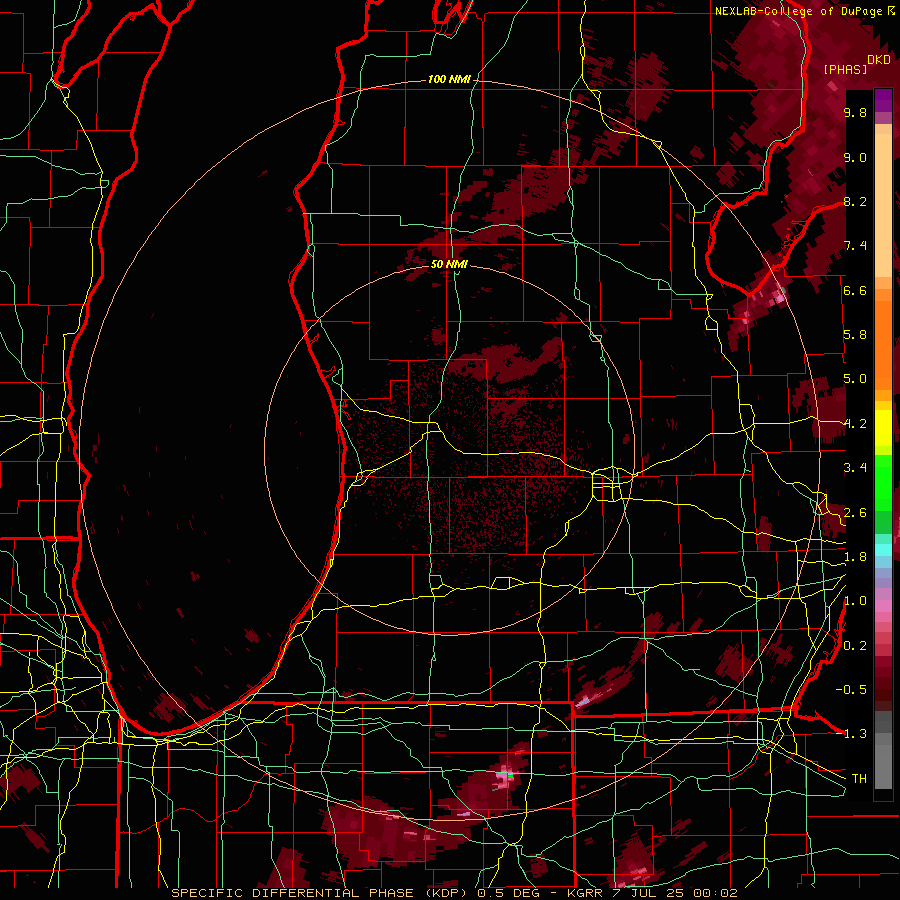Click the 5.0 legend value
This screenshot has height=900, width=900.
pos(855,379)
